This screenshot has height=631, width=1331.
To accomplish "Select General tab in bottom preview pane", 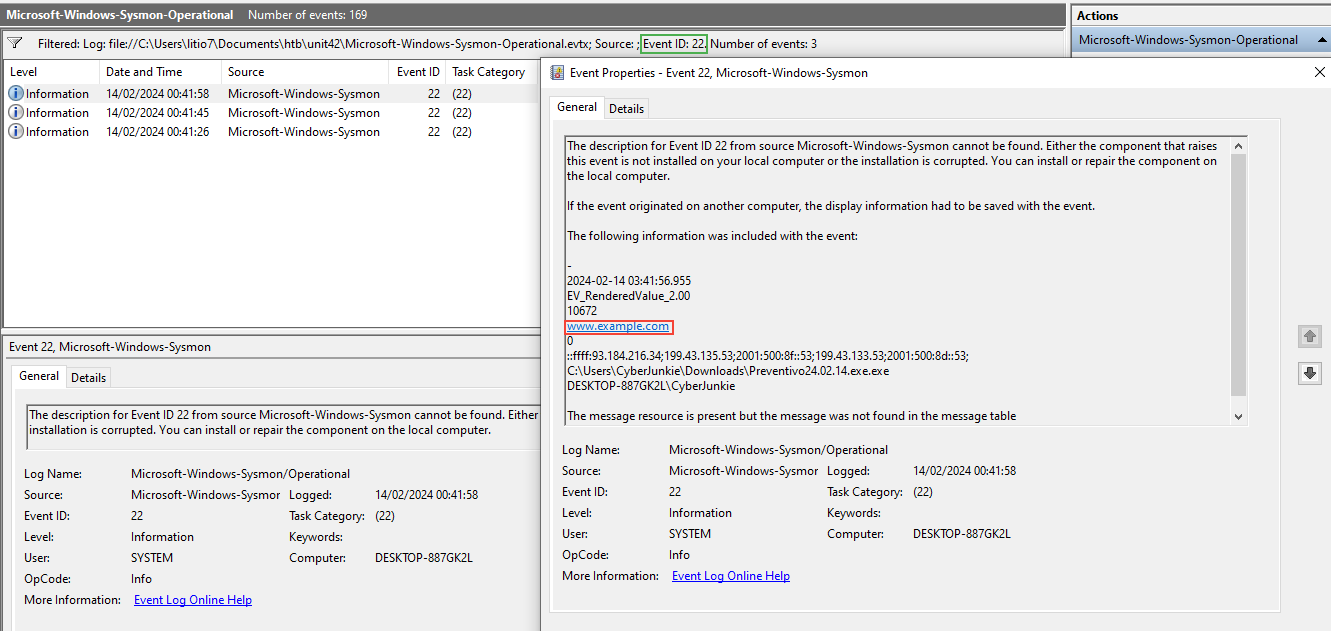I will [x=39, y=376].
